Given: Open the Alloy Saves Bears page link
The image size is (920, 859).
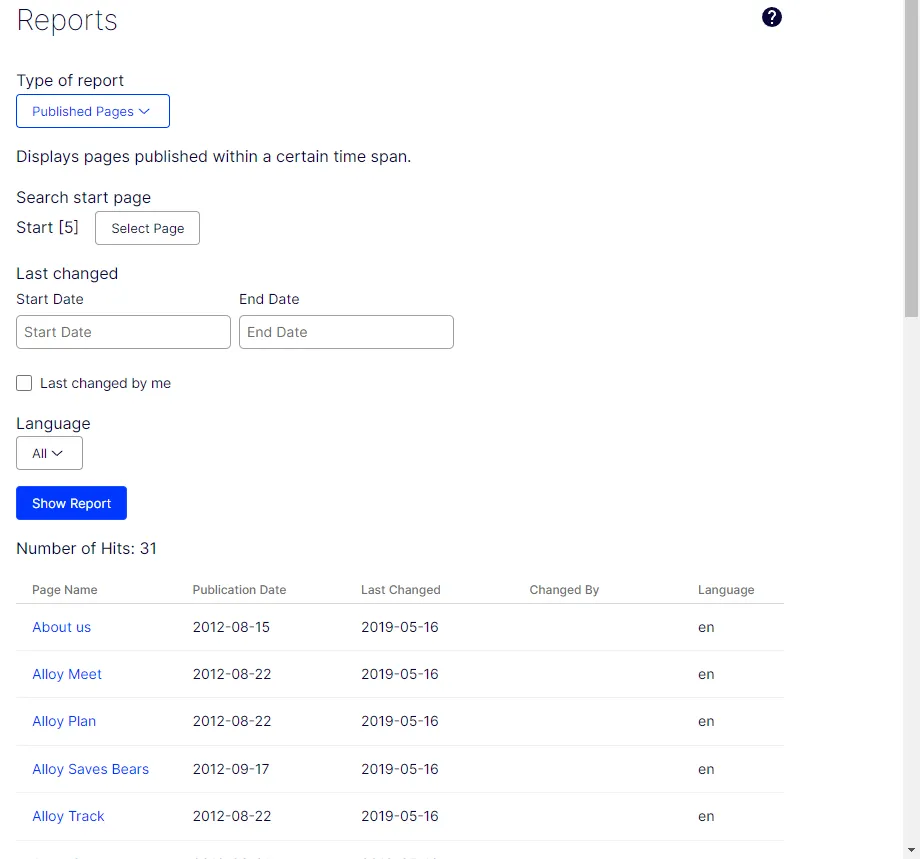Looking at the screenshot, I should tap(90, 769).
